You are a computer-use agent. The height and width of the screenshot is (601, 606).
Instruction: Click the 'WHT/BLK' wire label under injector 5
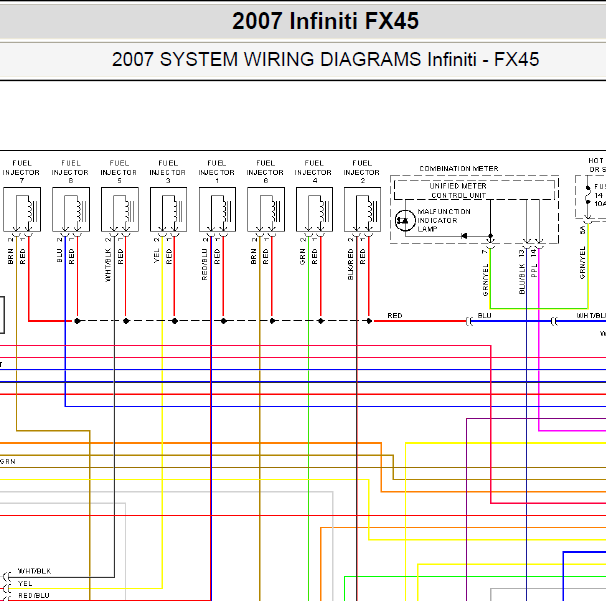108,265
